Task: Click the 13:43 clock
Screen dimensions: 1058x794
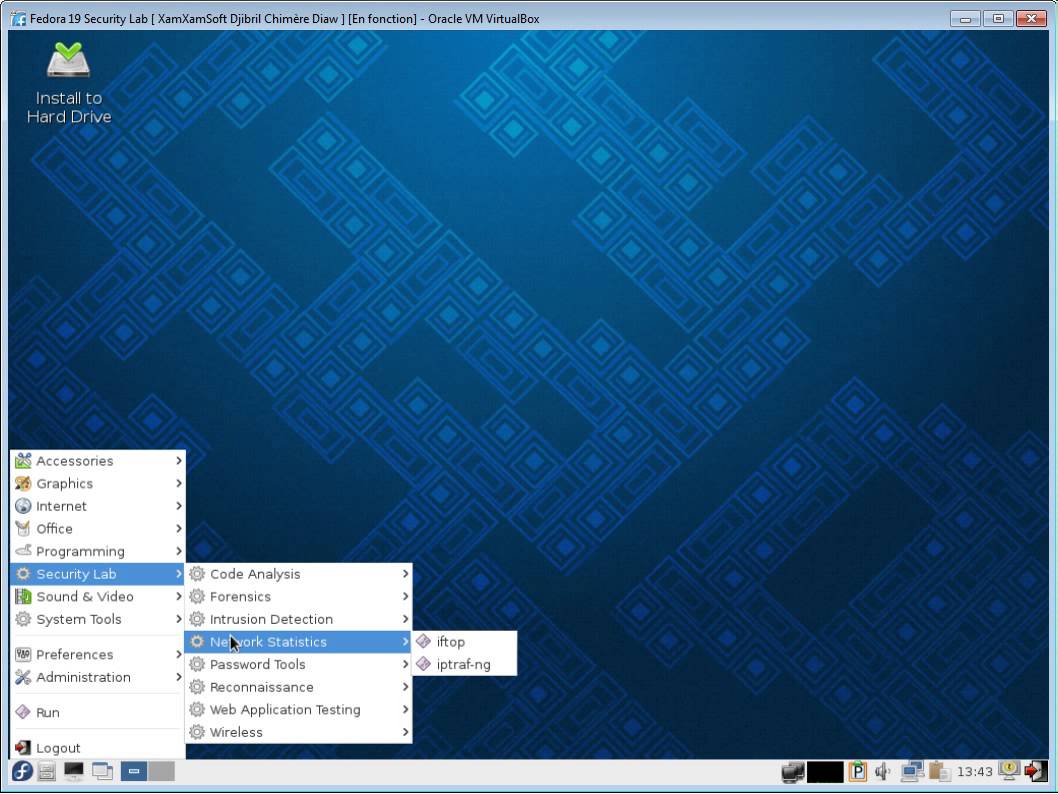Action: click(x=974, y=772)
